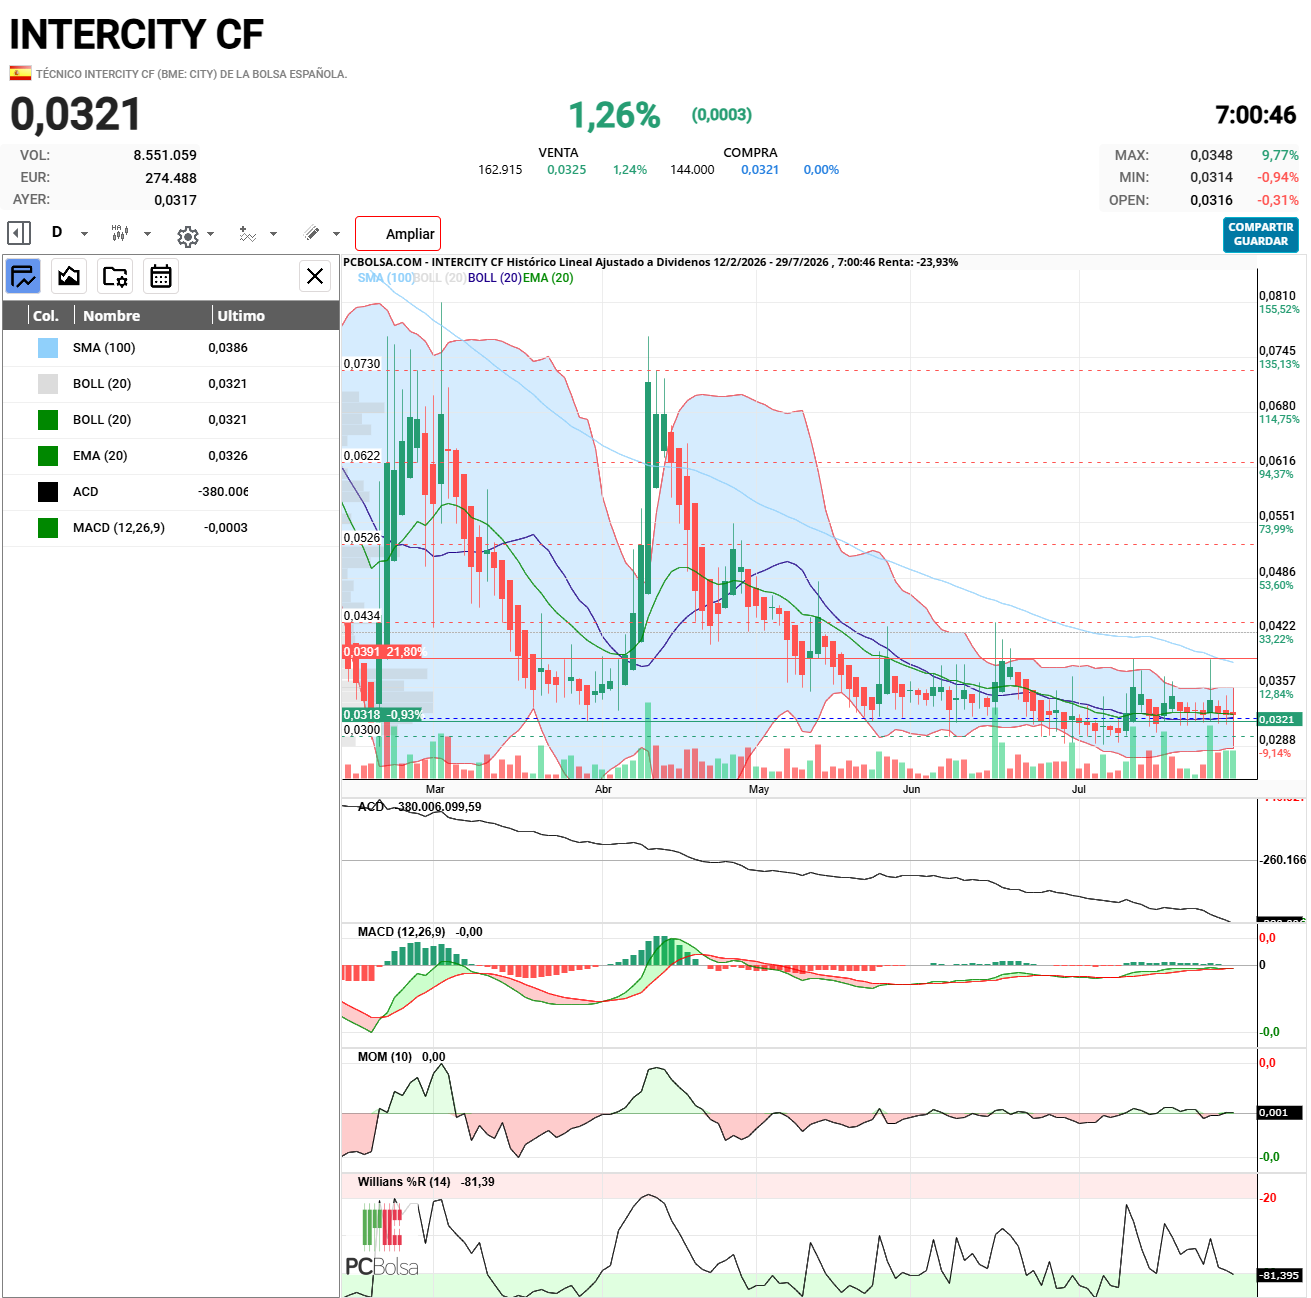Click the Ampliar button
This screenshot has width=1311, height=1298.
click(x=398, y=234)
